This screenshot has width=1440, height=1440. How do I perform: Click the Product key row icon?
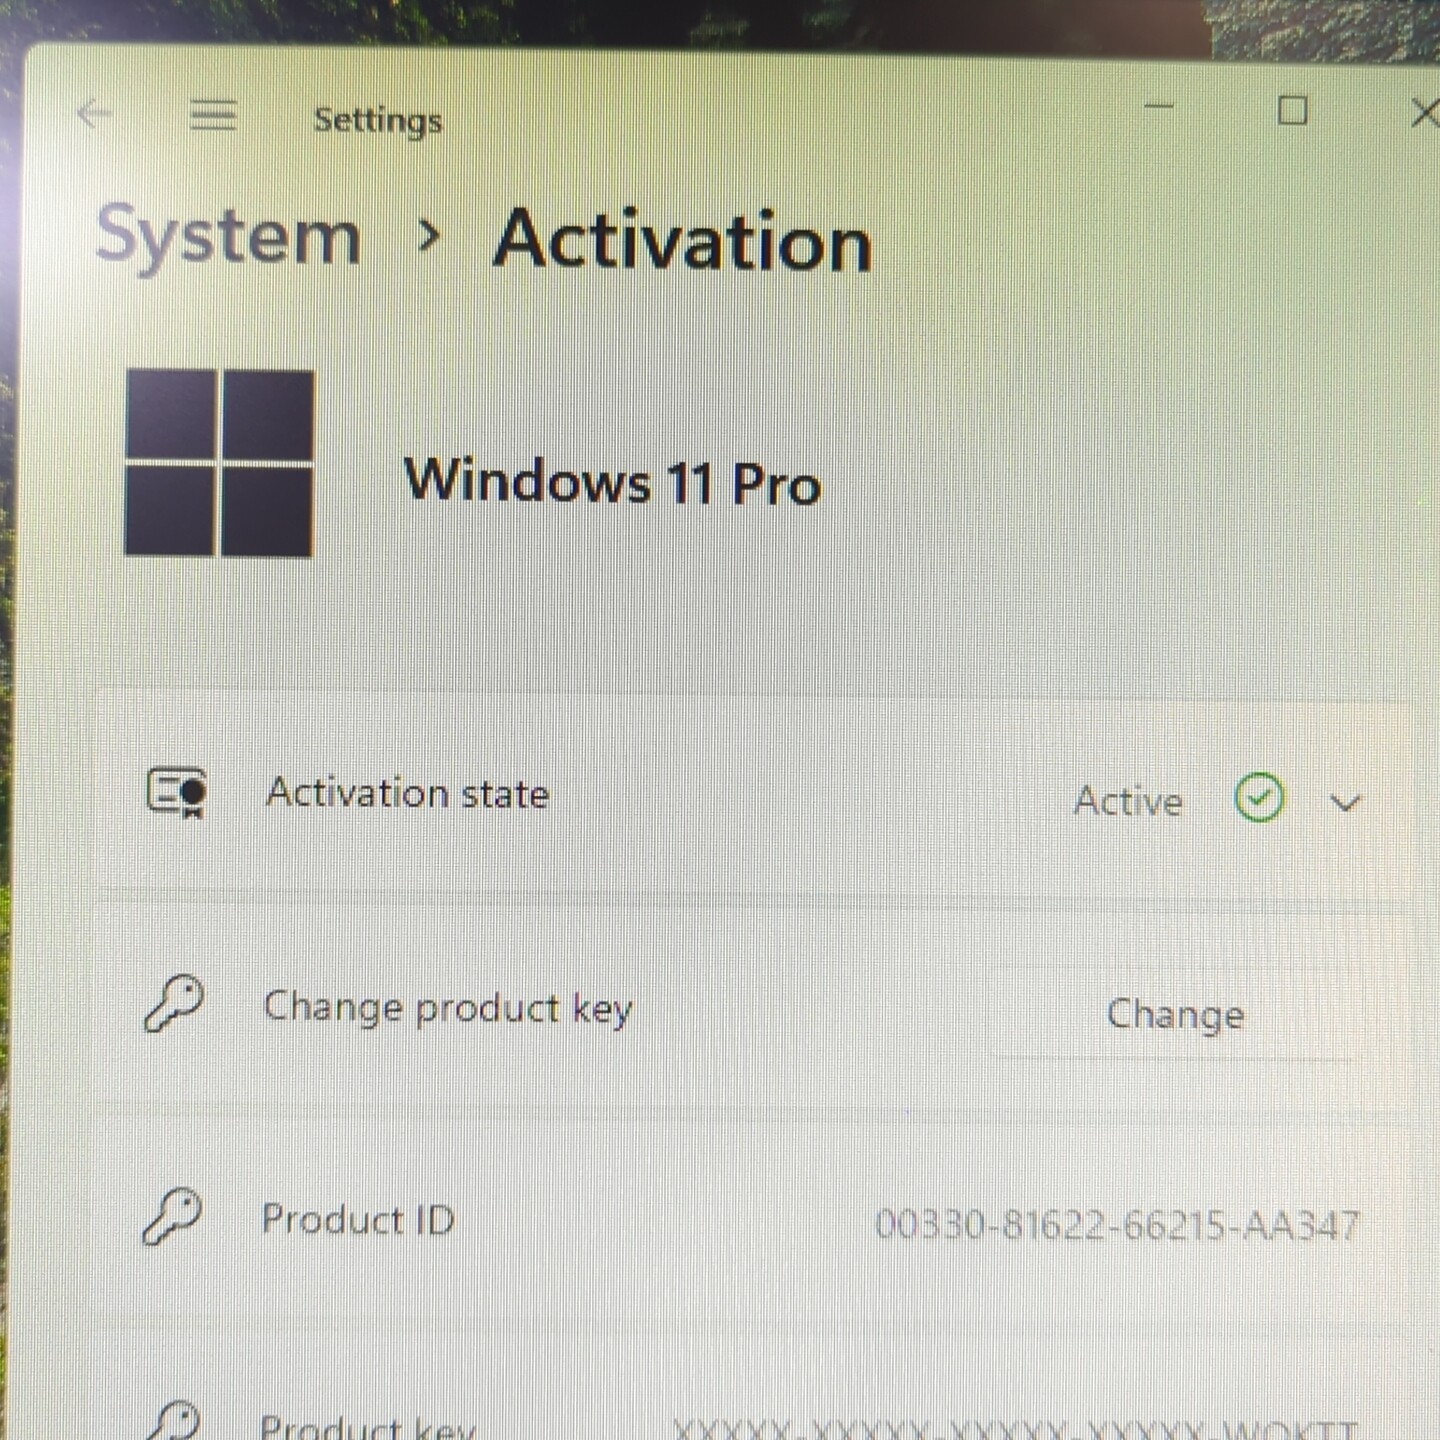click(x=175, y=1420)
